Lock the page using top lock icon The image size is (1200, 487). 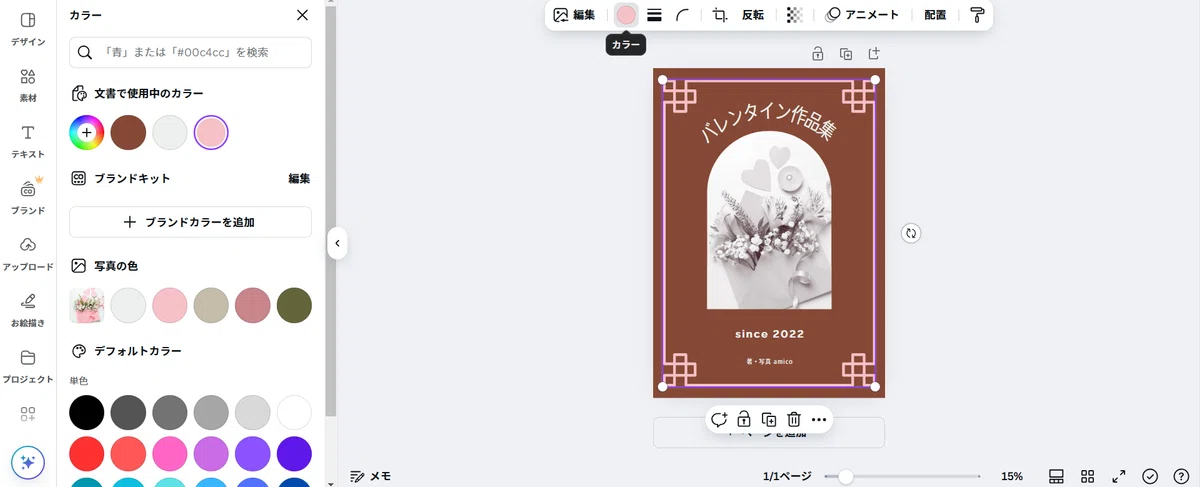818,54
